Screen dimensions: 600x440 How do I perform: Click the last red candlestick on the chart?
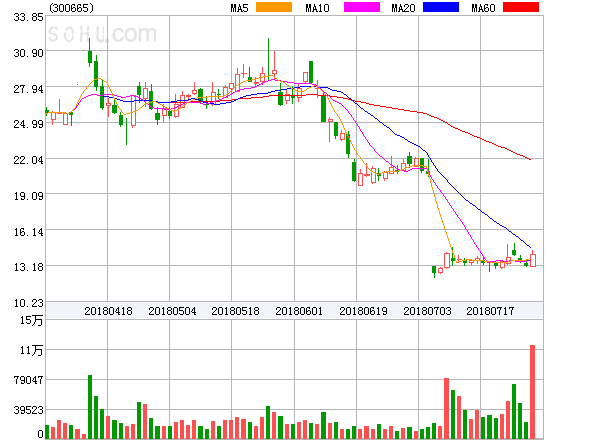point(533,260)
